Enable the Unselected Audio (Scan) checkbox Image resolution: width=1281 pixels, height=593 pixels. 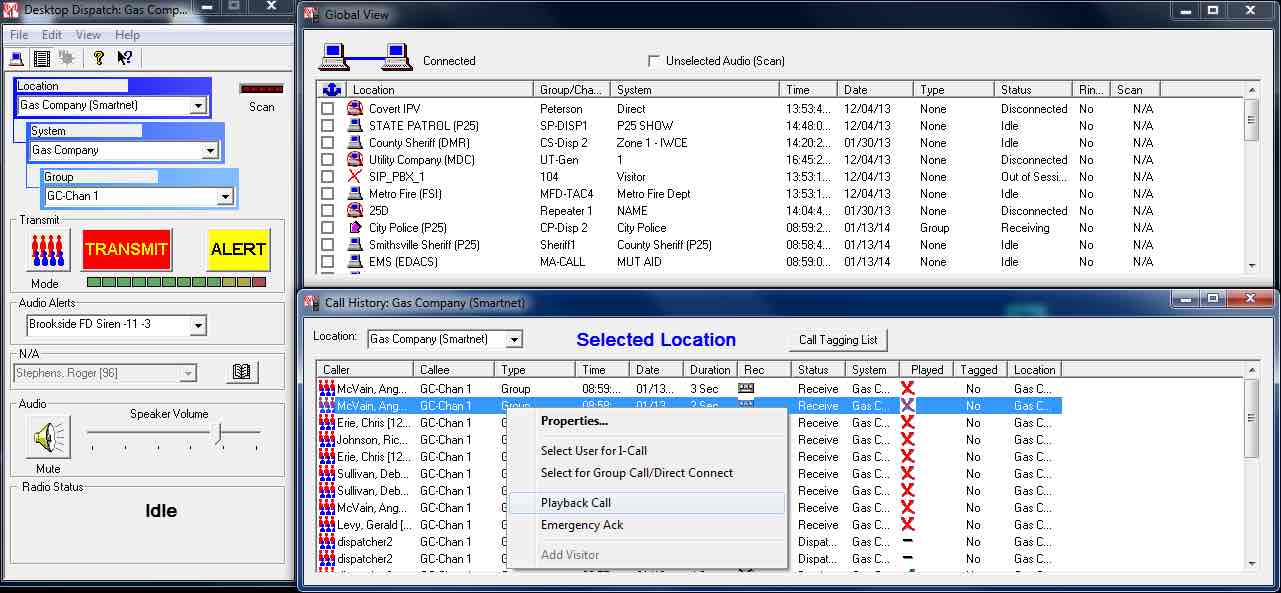pyautogui.click(x=655, y=61)
